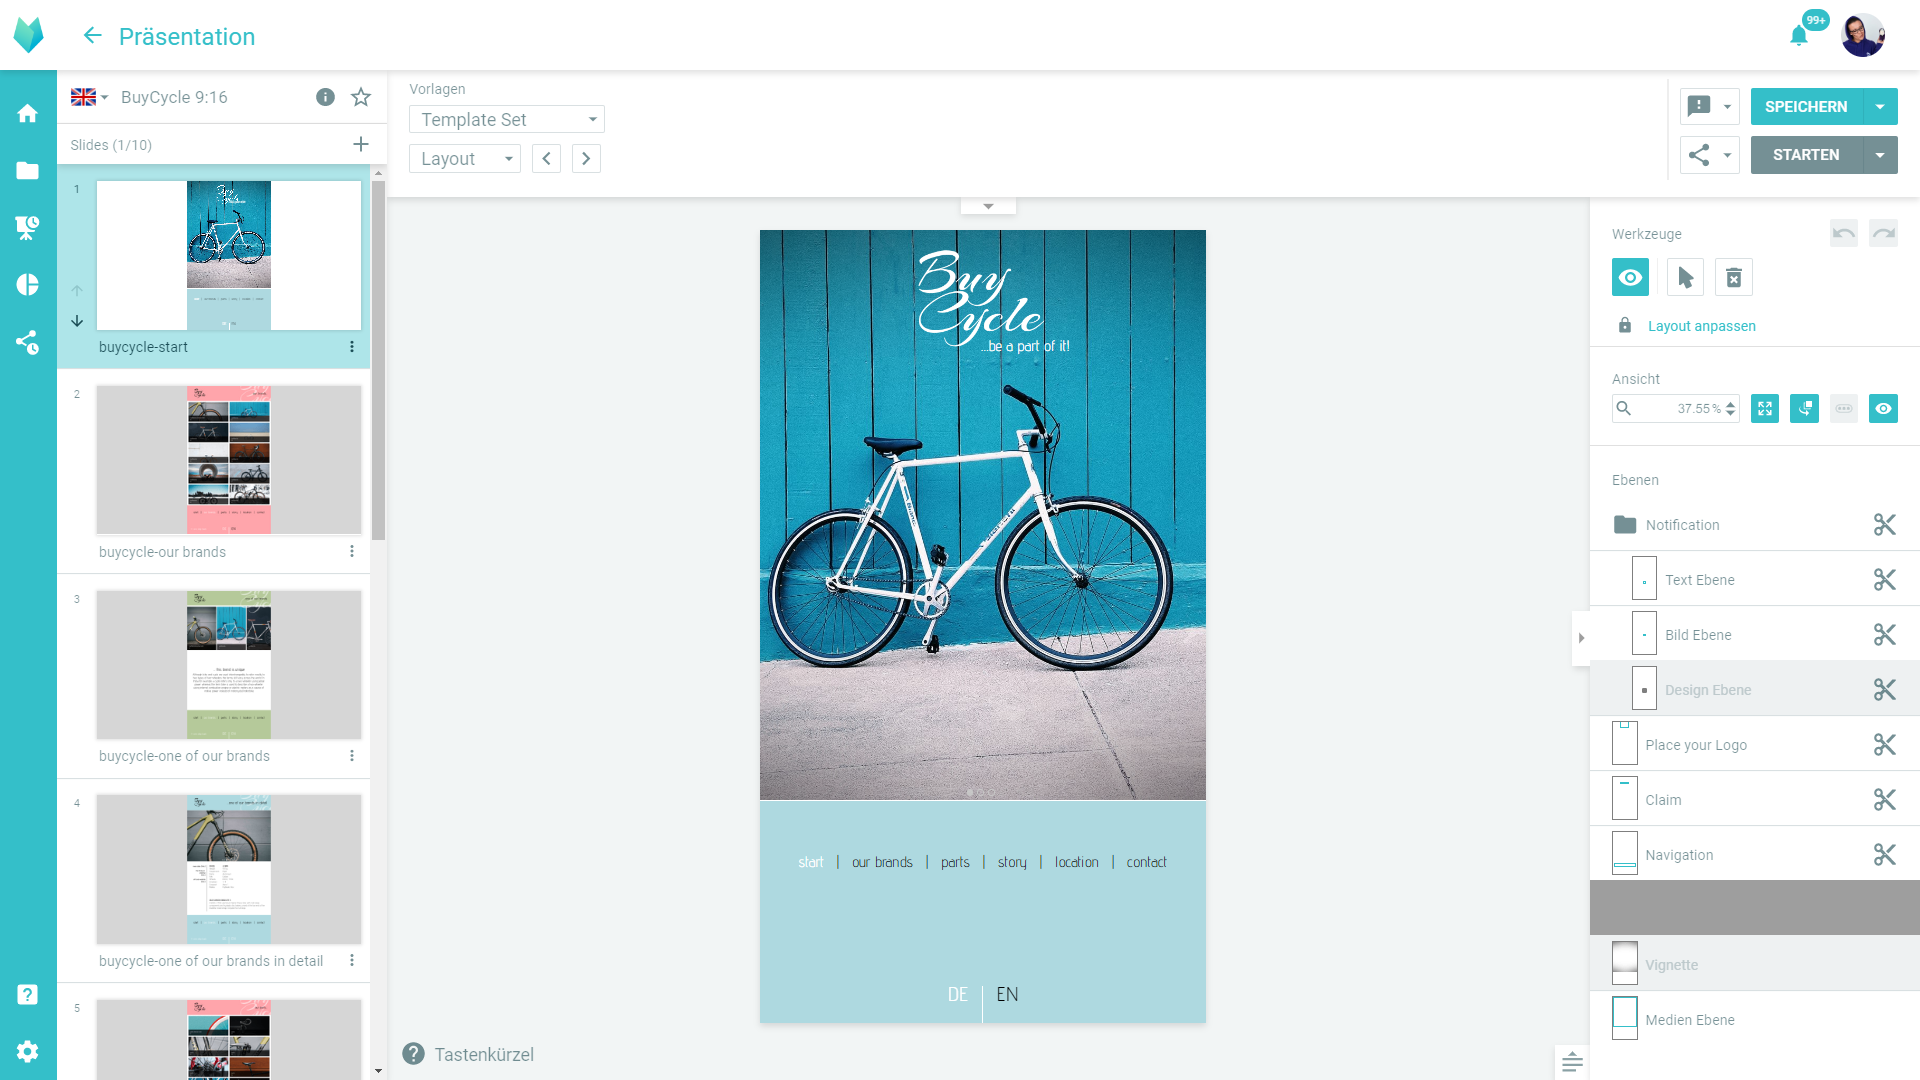Screen dimensions: 1920x1080
Task: Go back using the Präsentation arrow
Action: coord(92,36)
